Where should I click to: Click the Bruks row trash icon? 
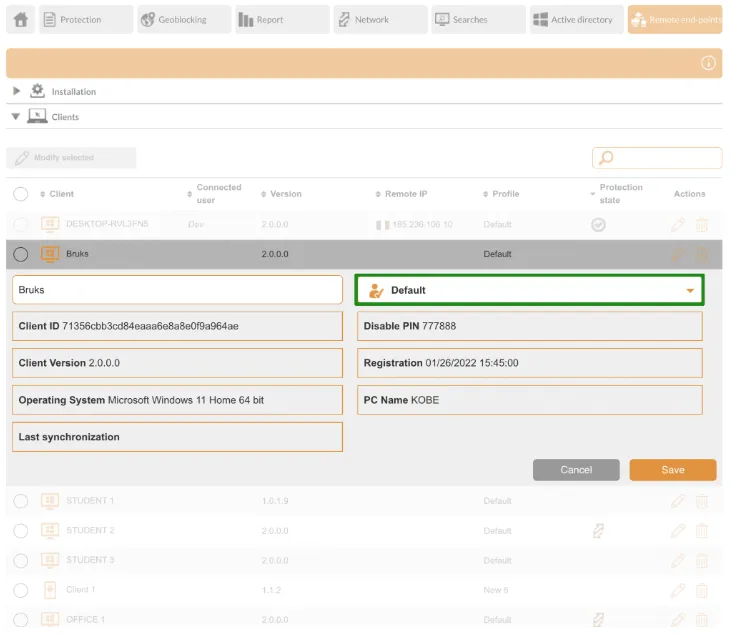coord(702,255)
